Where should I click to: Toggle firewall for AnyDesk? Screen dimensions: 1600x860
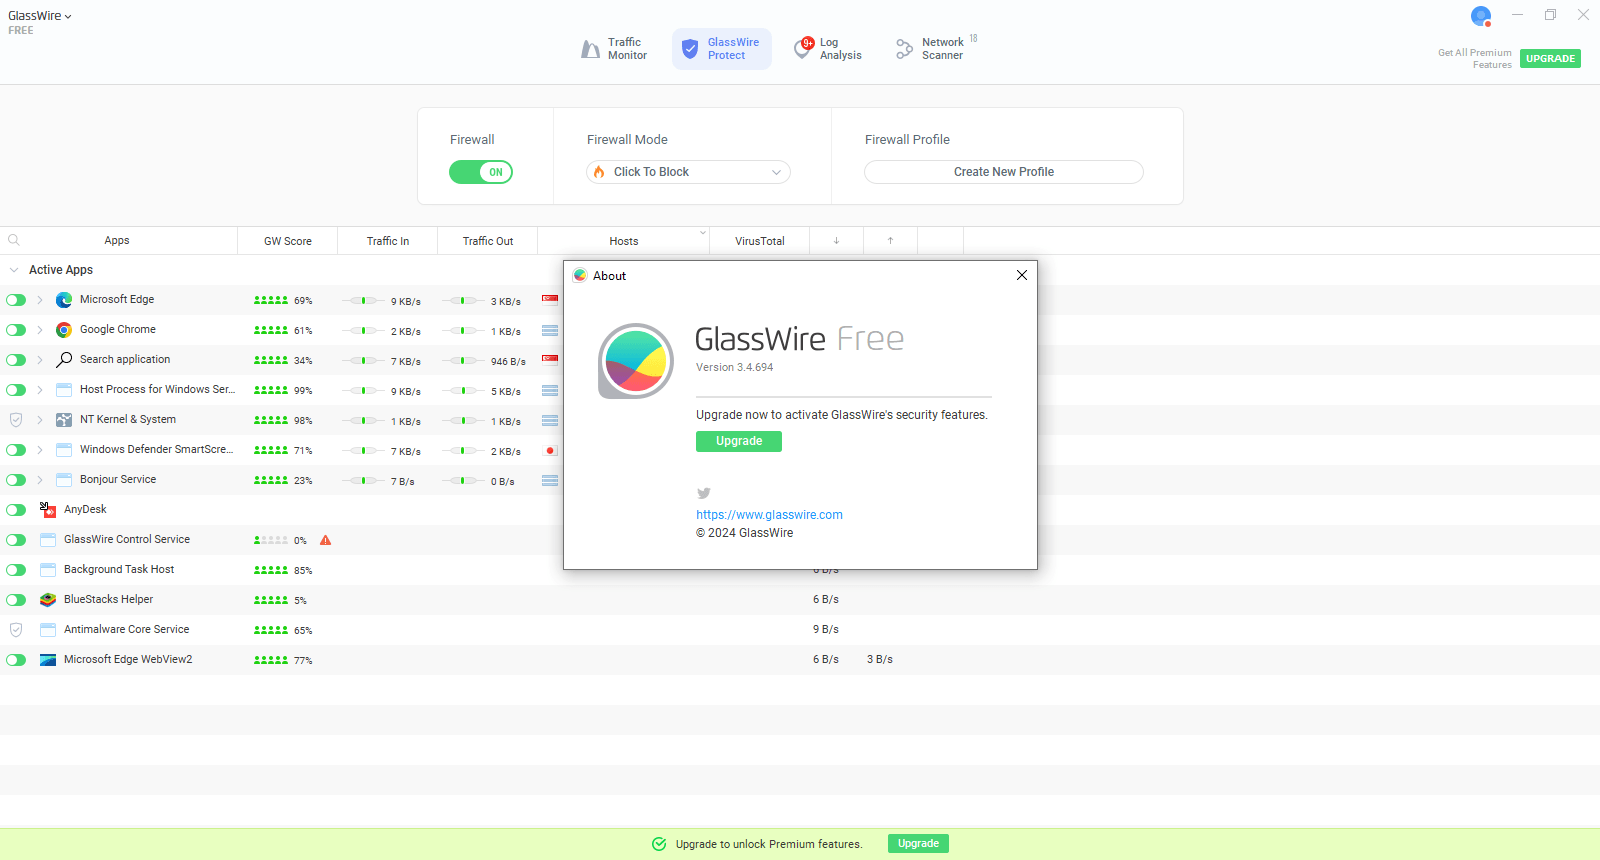[16, 510]
